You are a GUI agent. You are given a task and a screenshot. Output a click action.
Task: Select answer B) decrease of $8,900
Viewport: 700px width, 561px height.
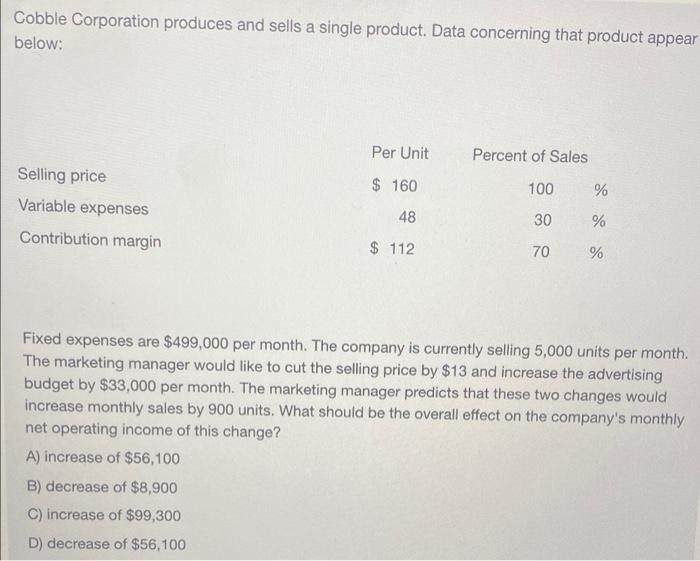tap(102, 487)
